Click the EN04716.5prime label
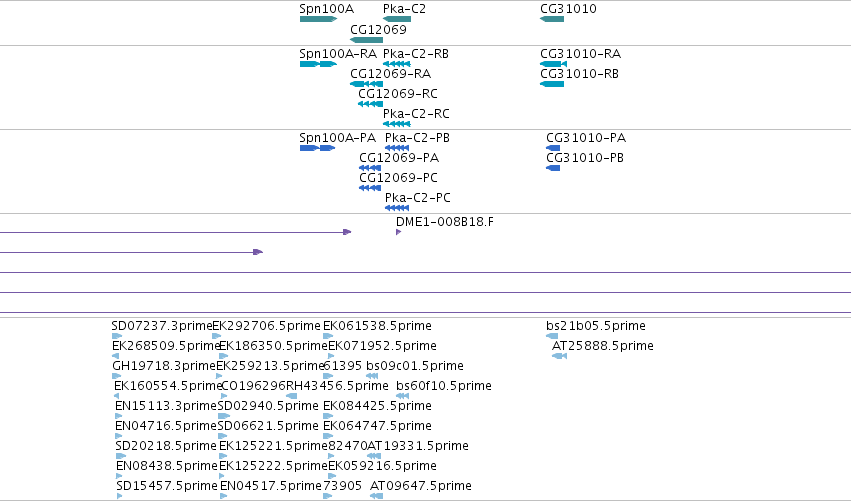The height and width of the screenshot is (501, 851). pos(166,427)
